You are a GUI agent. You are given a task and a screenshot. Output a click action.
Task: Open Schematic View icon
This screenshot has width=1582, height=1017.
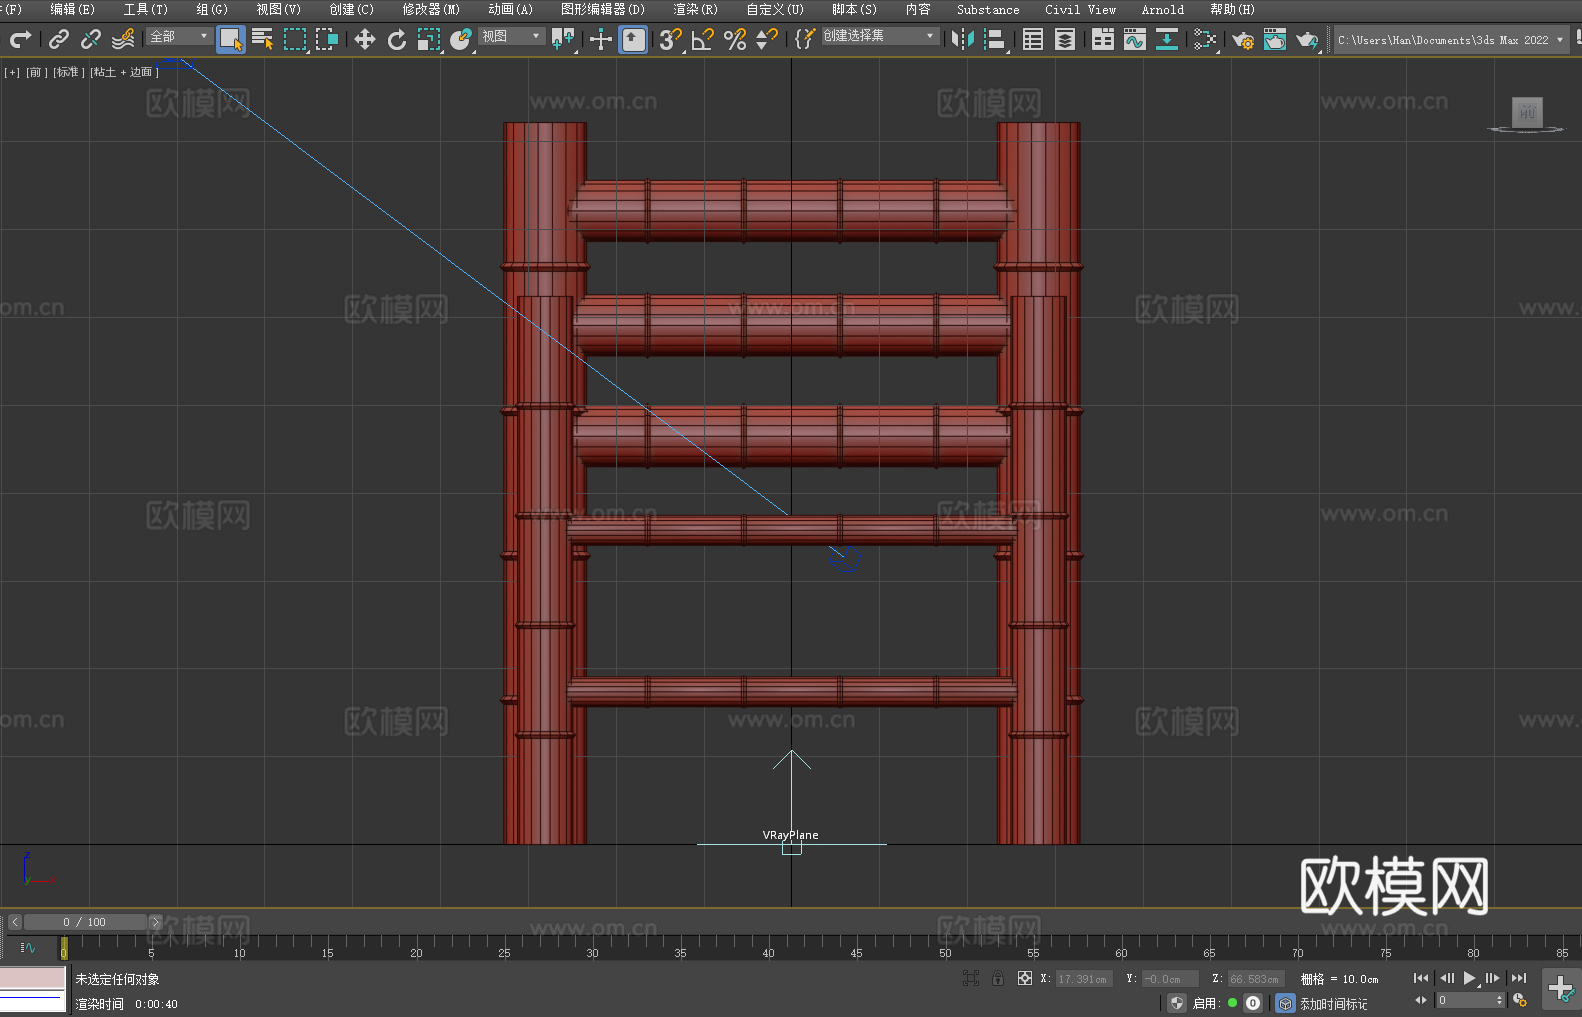[x=1167, y=39]
